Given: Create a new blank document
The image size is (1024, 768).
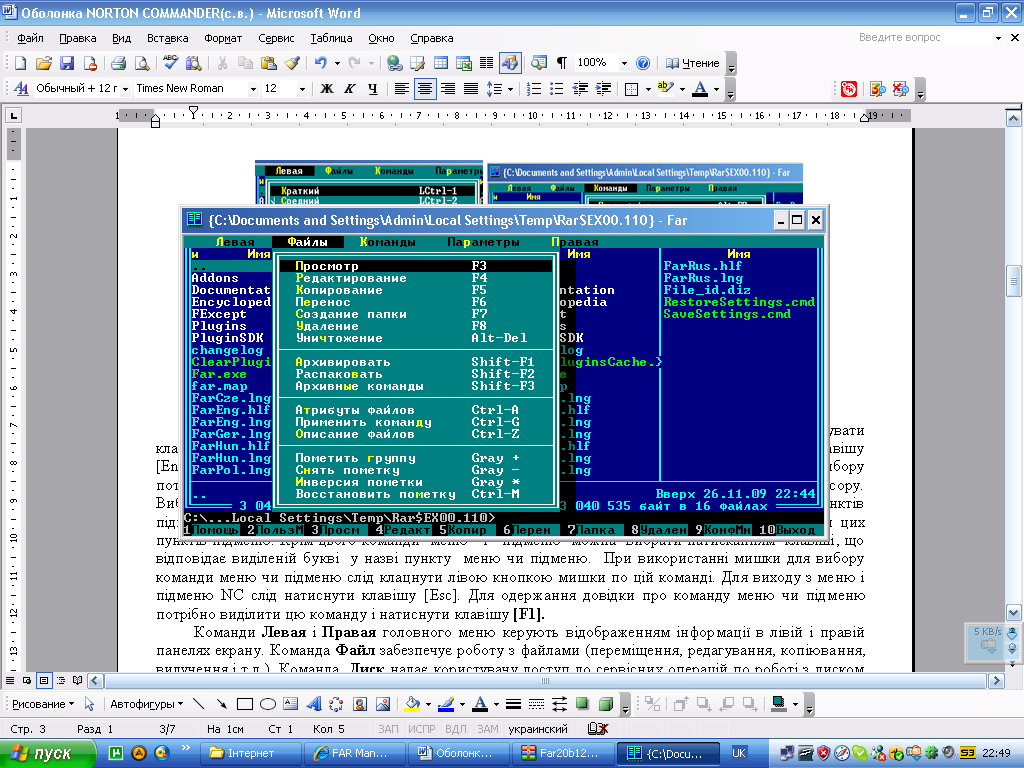Looking at the screenshot, I should [x=20, y=63].
